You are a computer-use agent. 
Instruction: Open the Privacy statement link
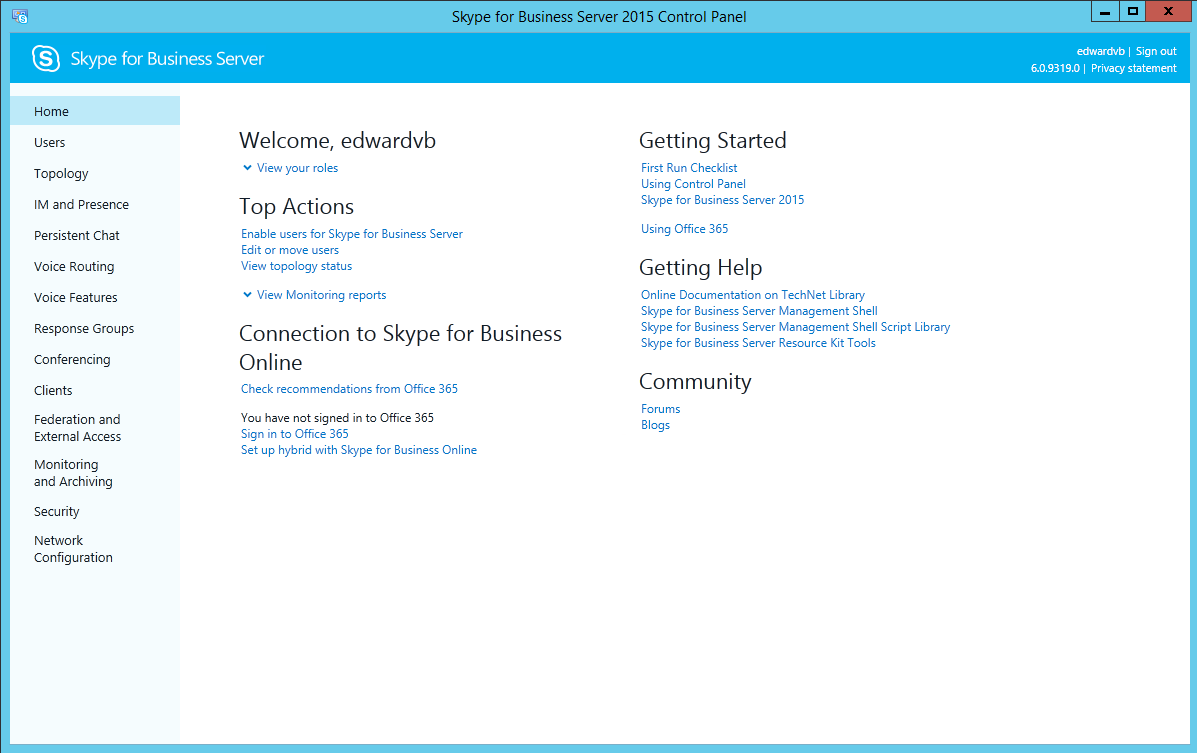1134,68
